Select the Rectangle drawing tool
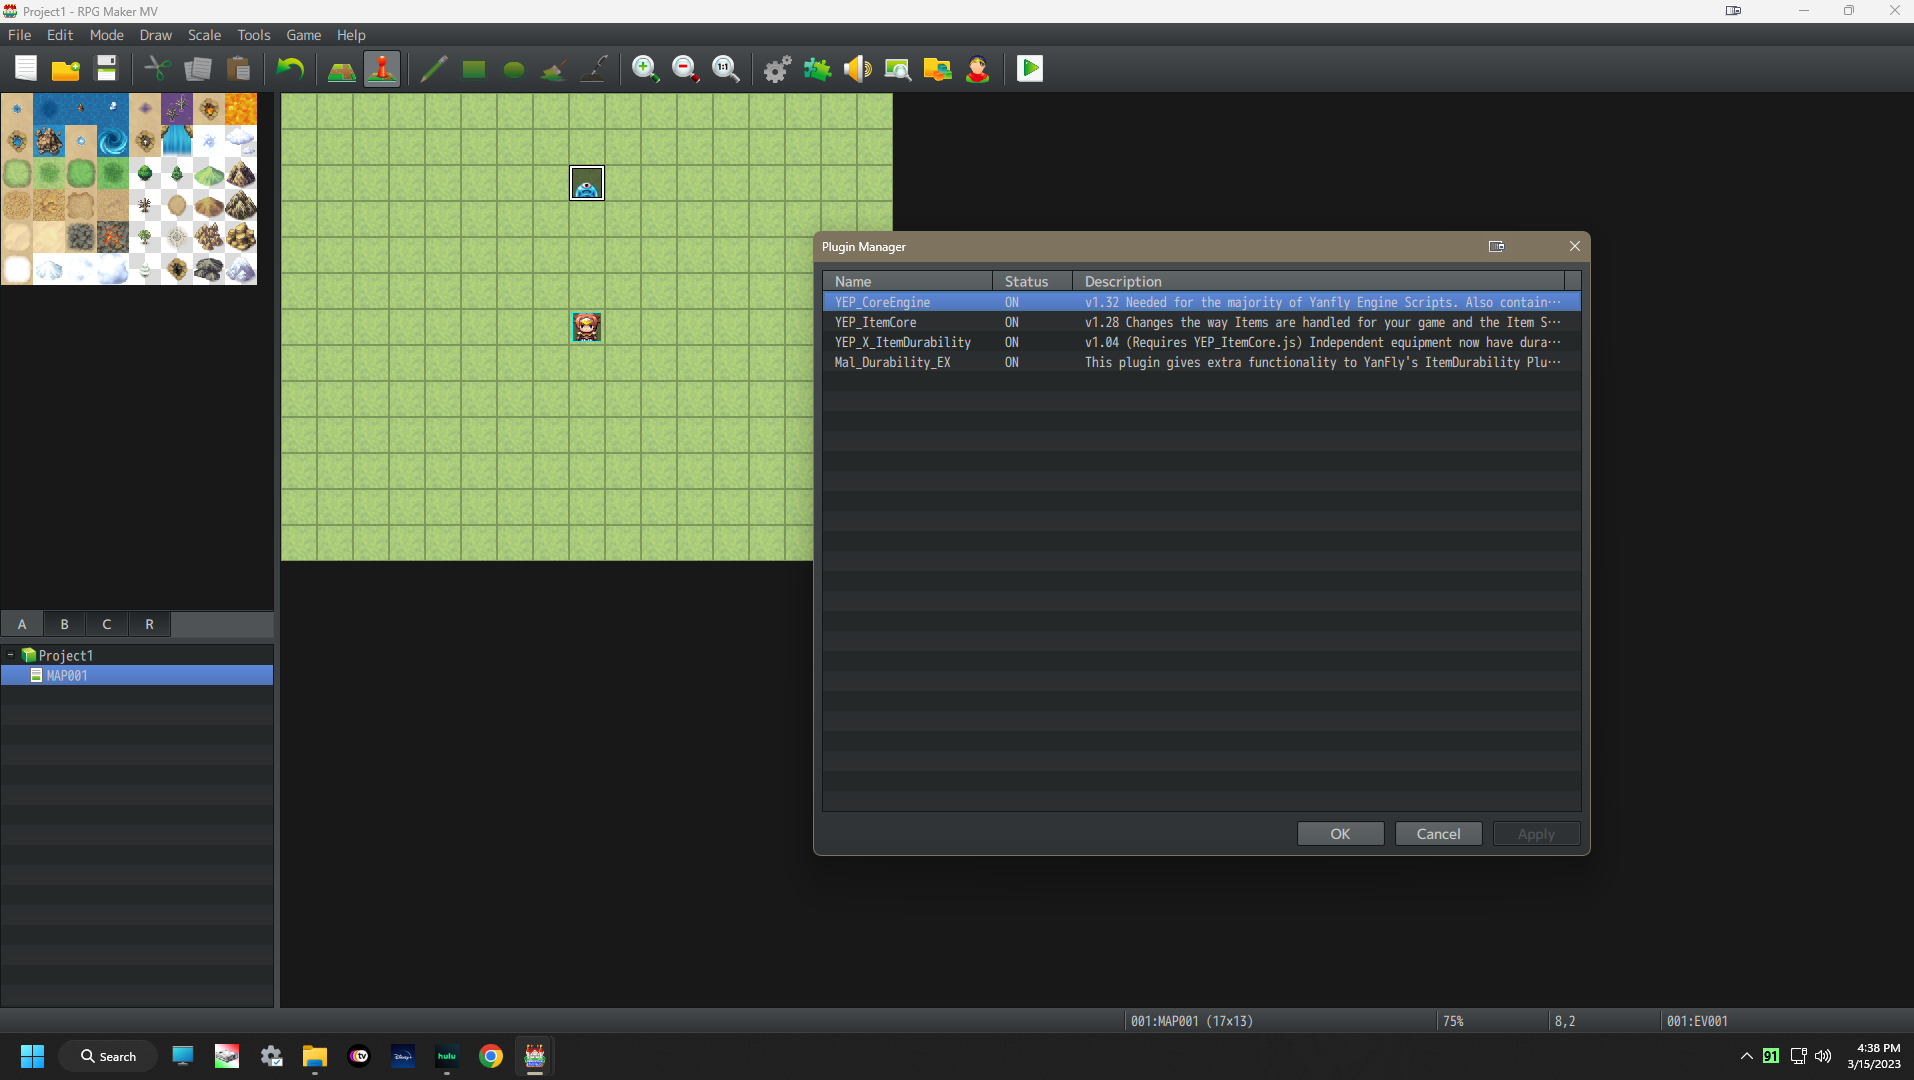This screenshot has width=1914, height=1080. (x=474, y=69)
